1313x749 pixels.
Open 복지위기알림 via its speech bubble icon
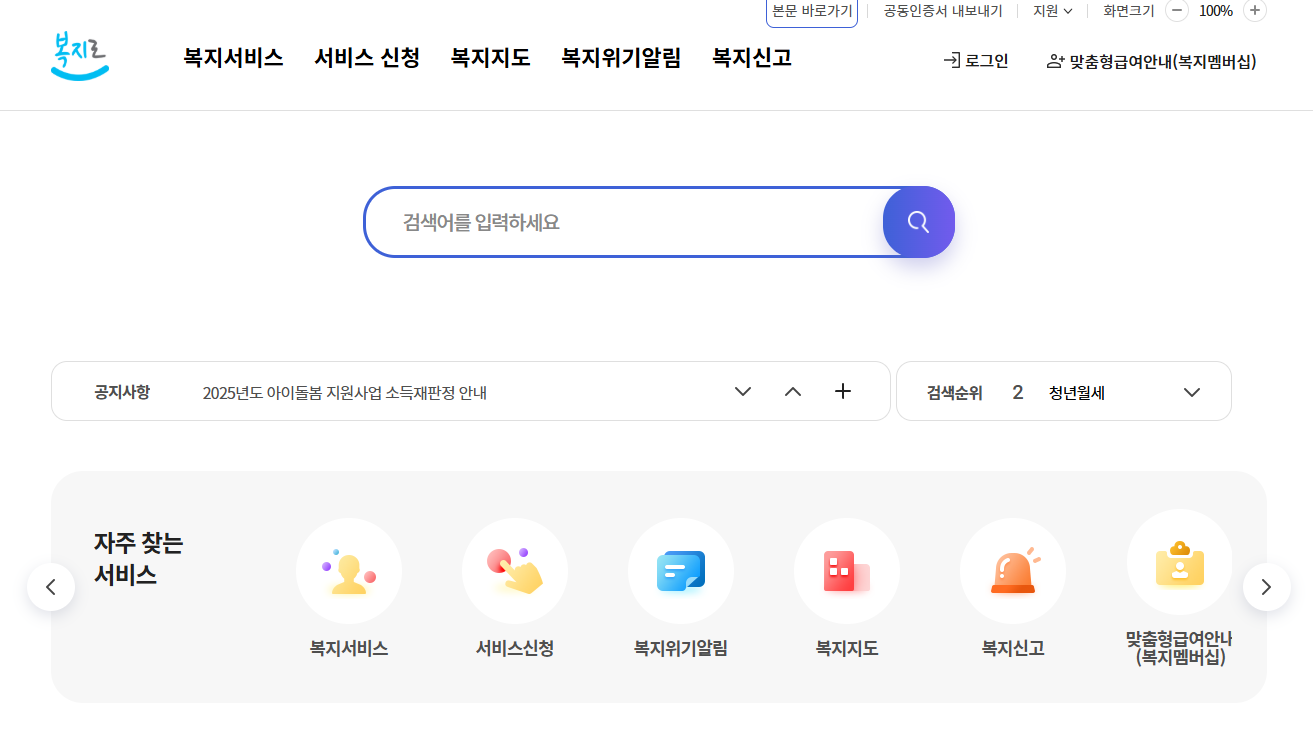[x=681, y=570]
